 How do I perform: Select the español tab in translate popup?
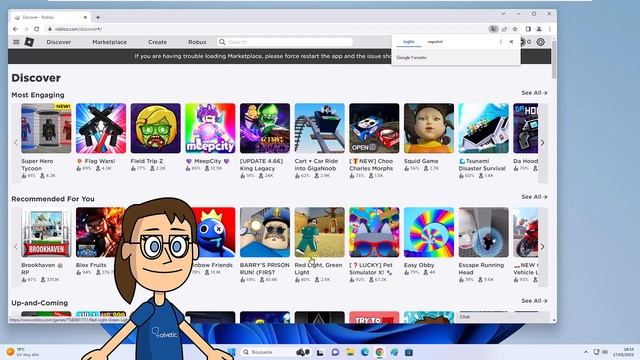click(435, 42)
